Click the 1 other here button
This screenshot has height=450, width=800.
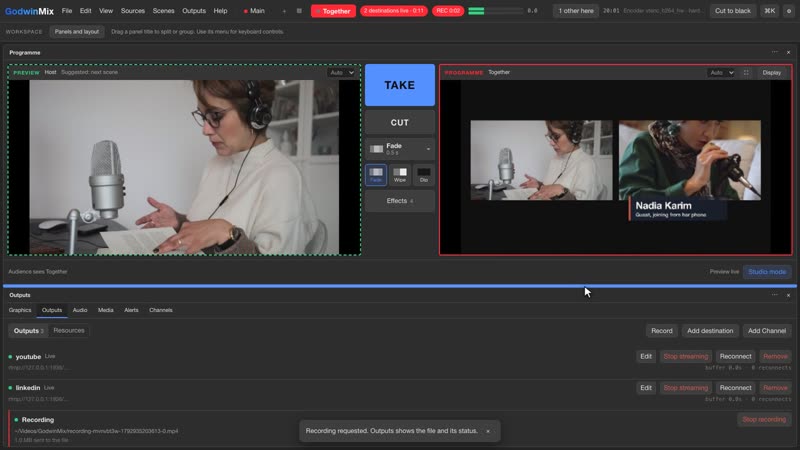point(576,11)
